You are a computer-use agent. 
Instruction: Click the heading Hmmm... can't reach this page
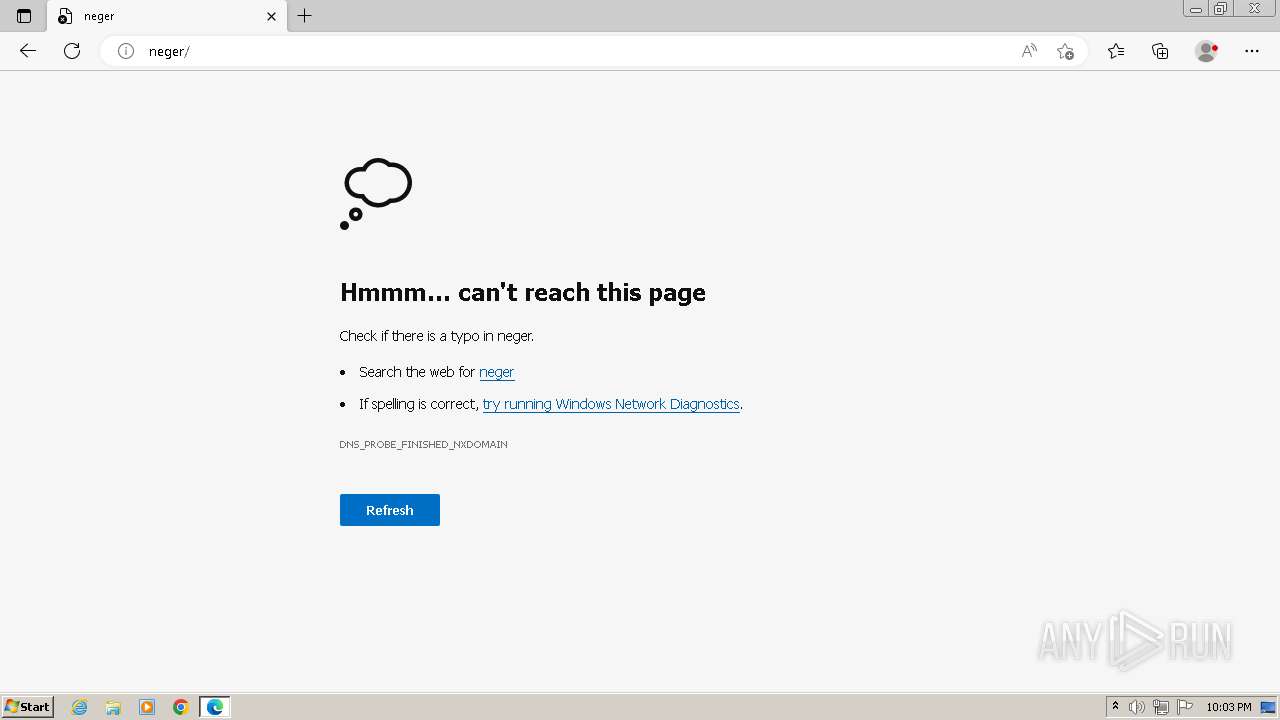pyautogui.click(x=523, y=292)
